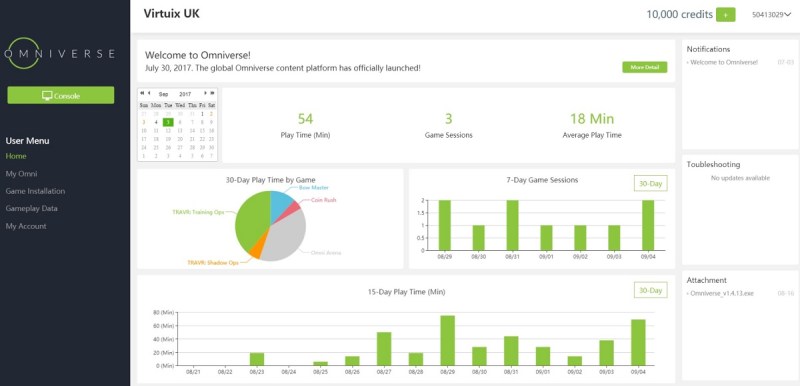Open the 50413029 account dropdown
The width and height of the screenshot is (800, 386).
coord(771,15)
